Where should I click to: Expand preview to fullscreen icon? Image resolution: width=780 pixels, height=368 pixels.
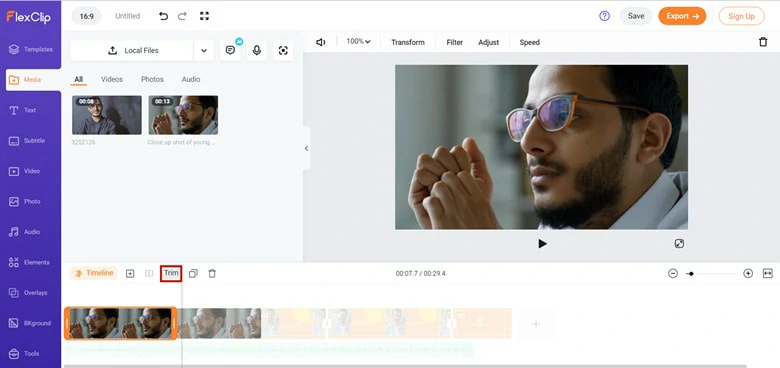pyautogui.click(x=679, y=244)
